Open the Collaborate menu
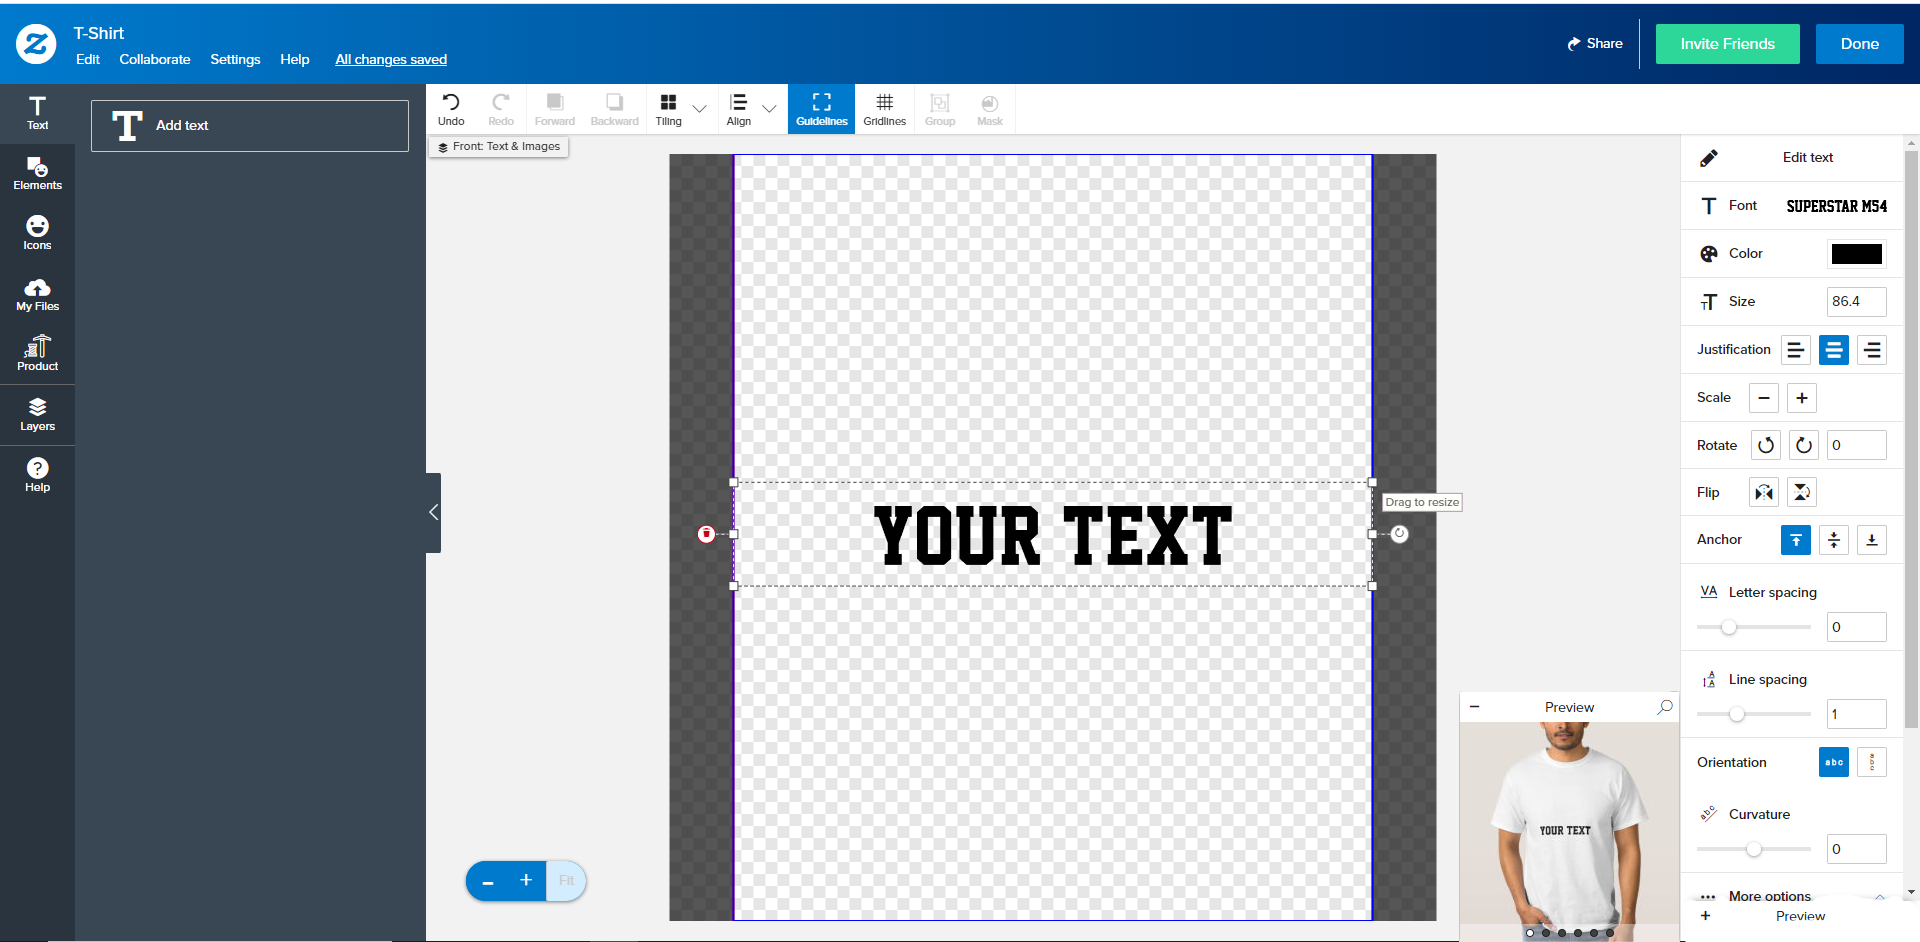 click(x=155, y=59)
